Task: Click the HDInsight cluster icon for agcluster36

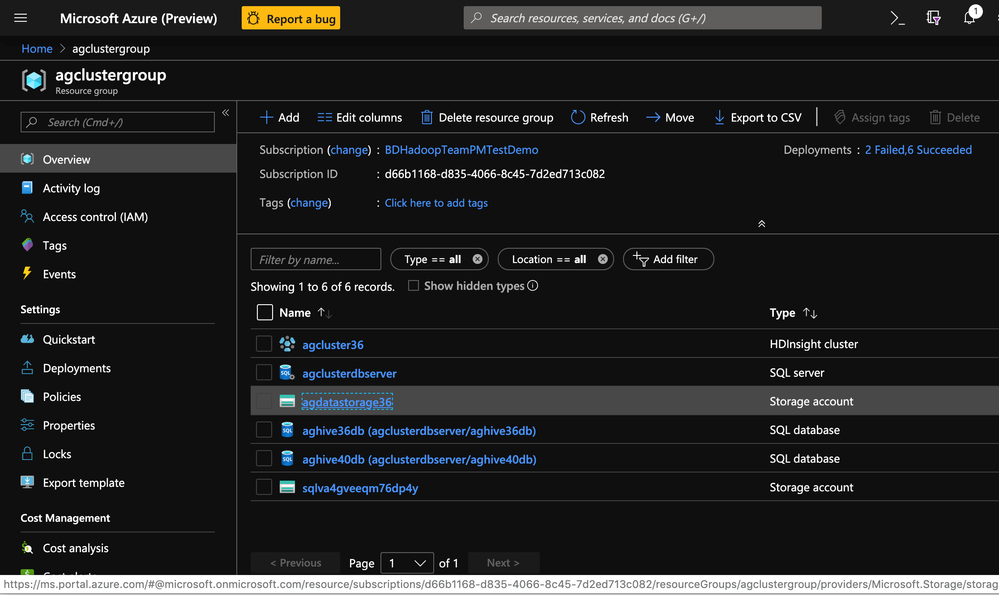Action: tap(287, 344)
